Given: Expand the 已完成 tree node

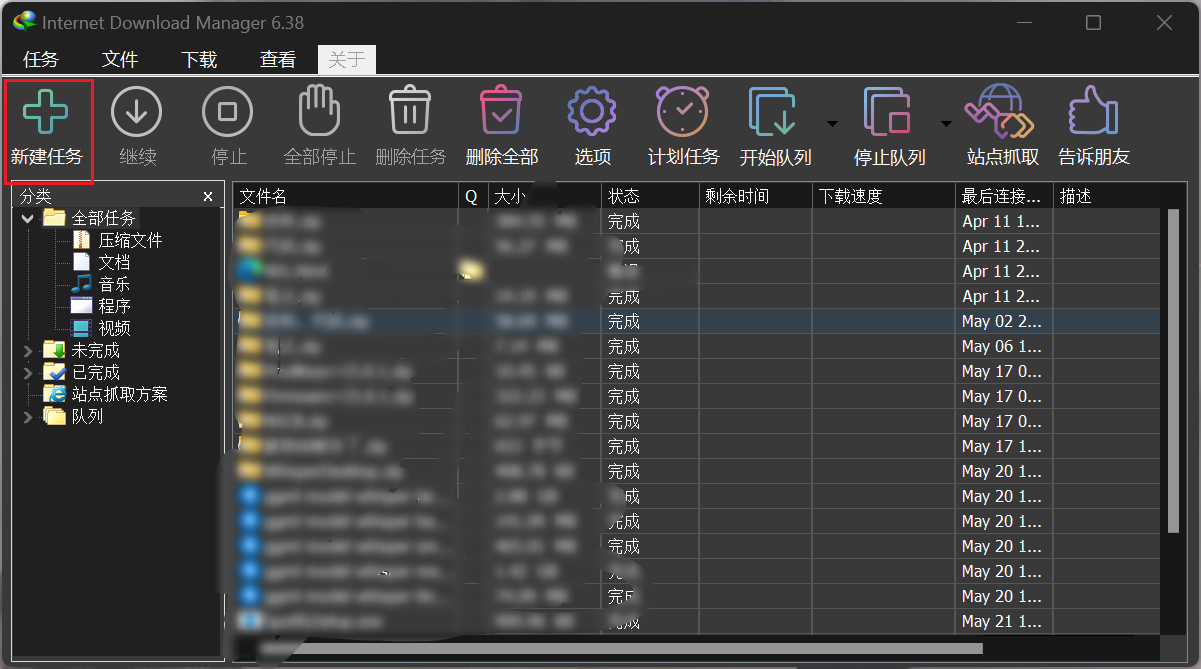Looking at the screenshot, I should coord(28,372).
